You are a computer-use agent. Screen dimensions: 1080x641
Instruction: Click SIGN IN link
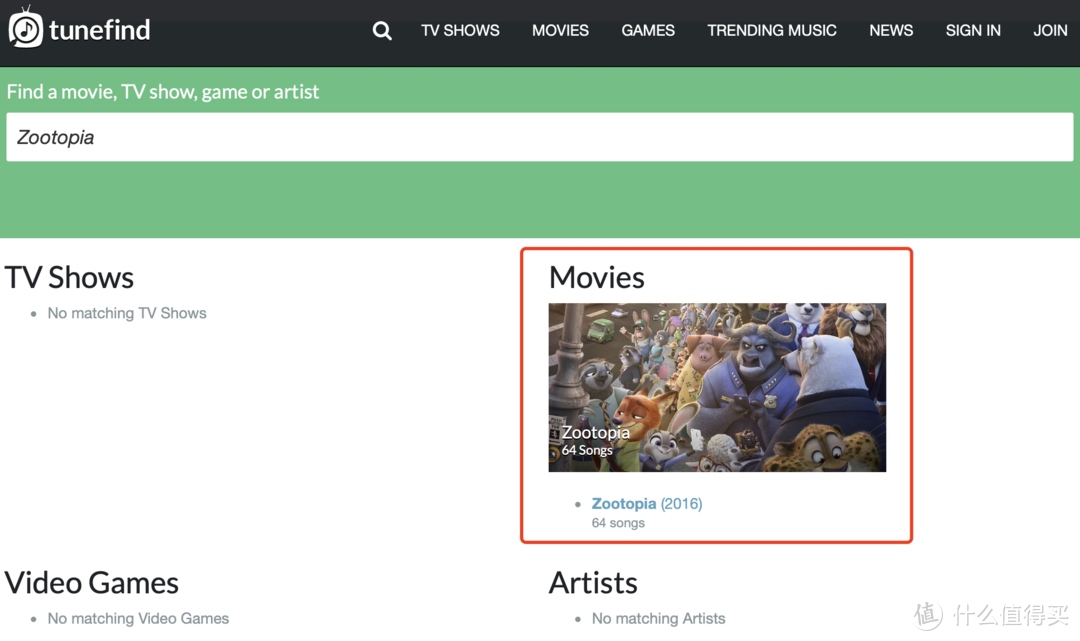click(973, 30)
